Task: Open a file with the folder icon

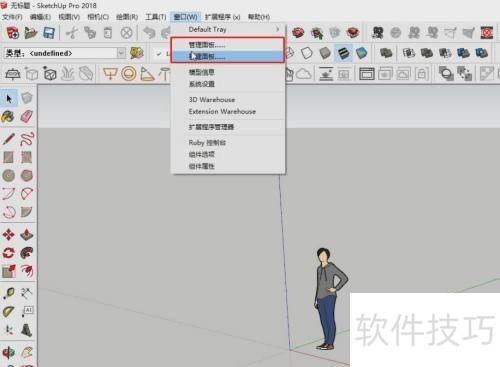Action: tap(31, 33)
